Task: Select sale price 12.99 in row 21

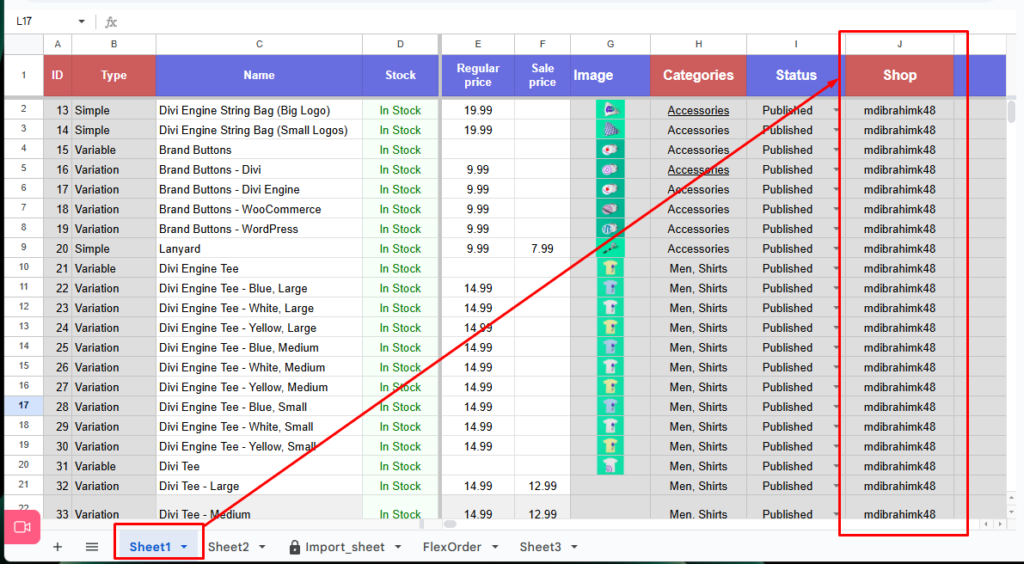Action: click(x=542, y=486)
